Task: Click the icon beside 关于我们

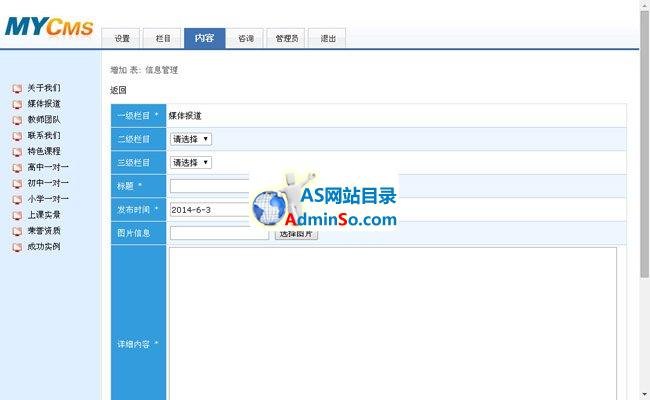Action: [17, 88]
